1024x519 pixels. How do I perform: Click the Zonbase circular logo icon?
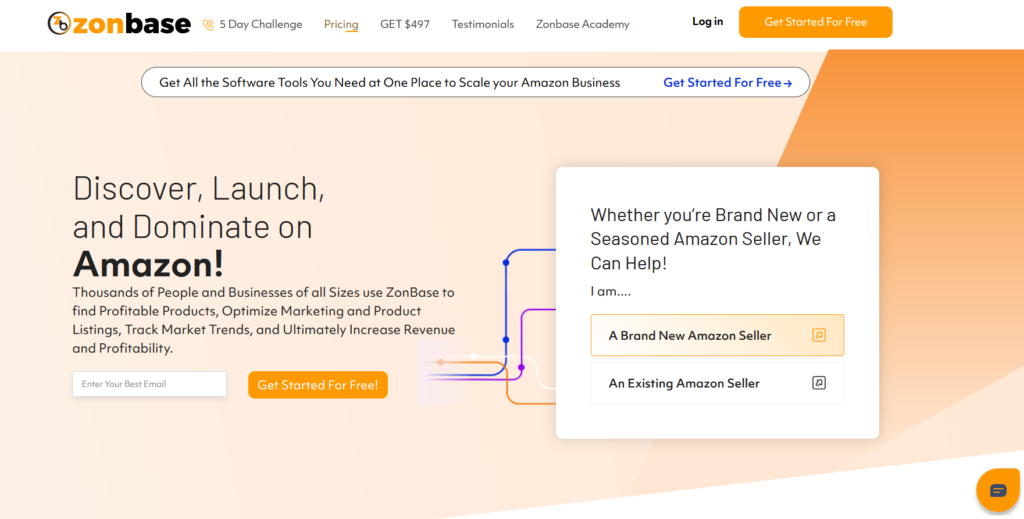pos(59,23)
